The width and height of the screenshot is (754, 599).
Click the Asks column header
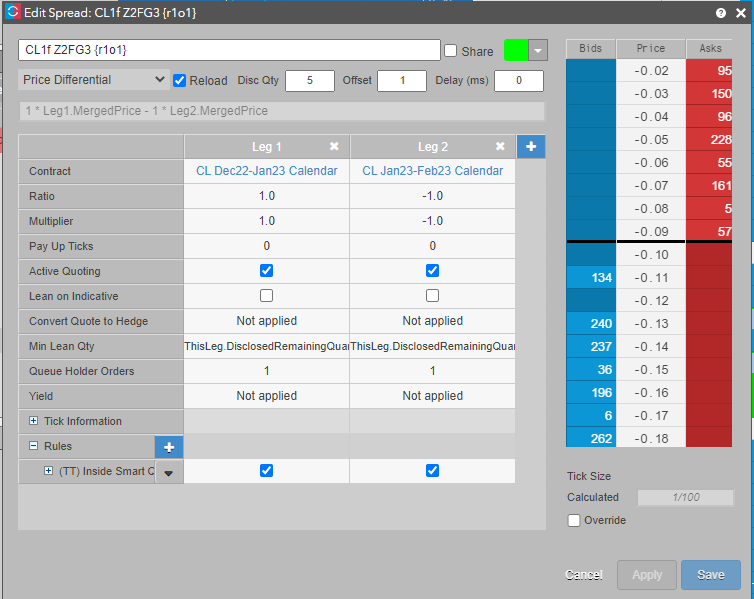coord(709,49)
